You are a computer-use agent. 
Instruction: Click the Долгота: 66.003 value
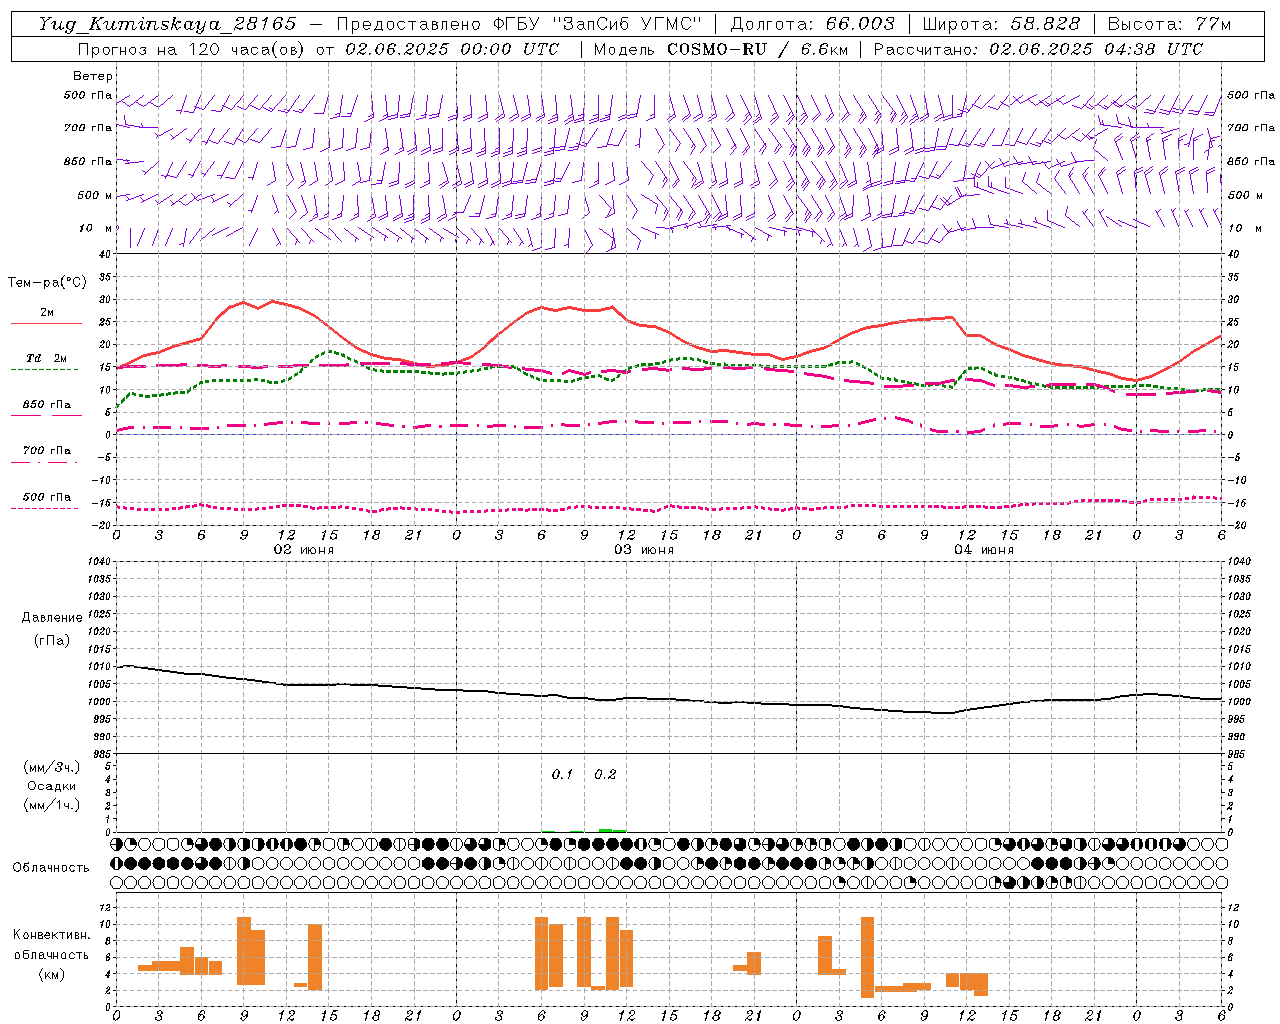812,24
